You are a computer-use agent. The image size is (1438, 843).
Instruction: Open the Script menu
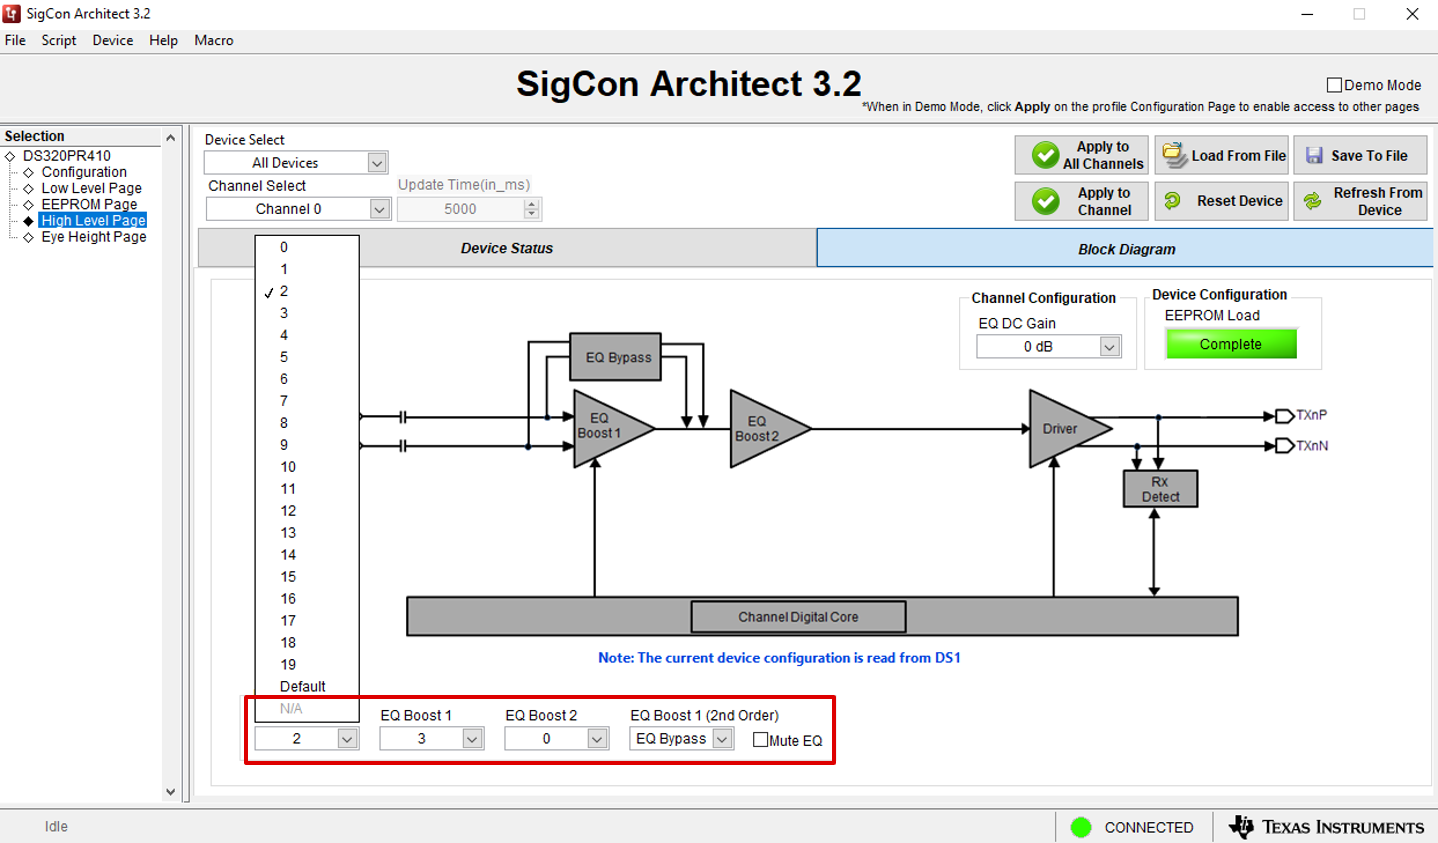pyautogui.click(x=59, y=40)
